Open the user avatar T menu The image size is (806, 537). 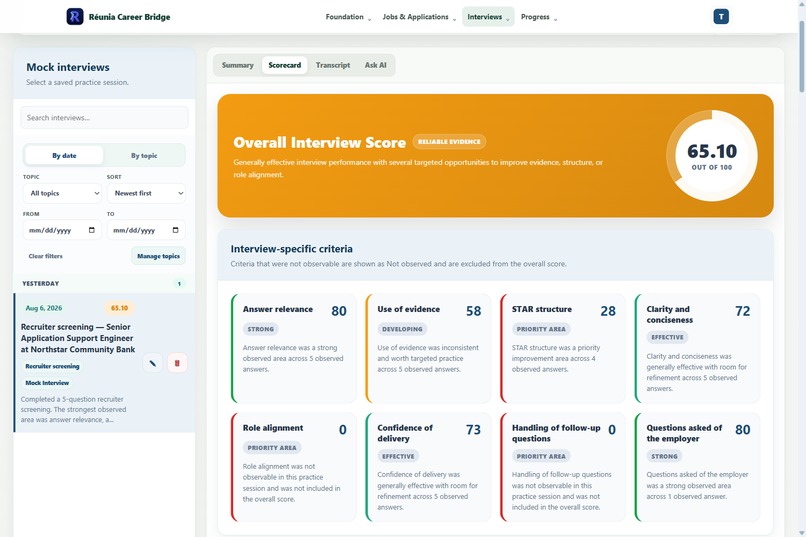pyautogui.click(x=721, y=16)
